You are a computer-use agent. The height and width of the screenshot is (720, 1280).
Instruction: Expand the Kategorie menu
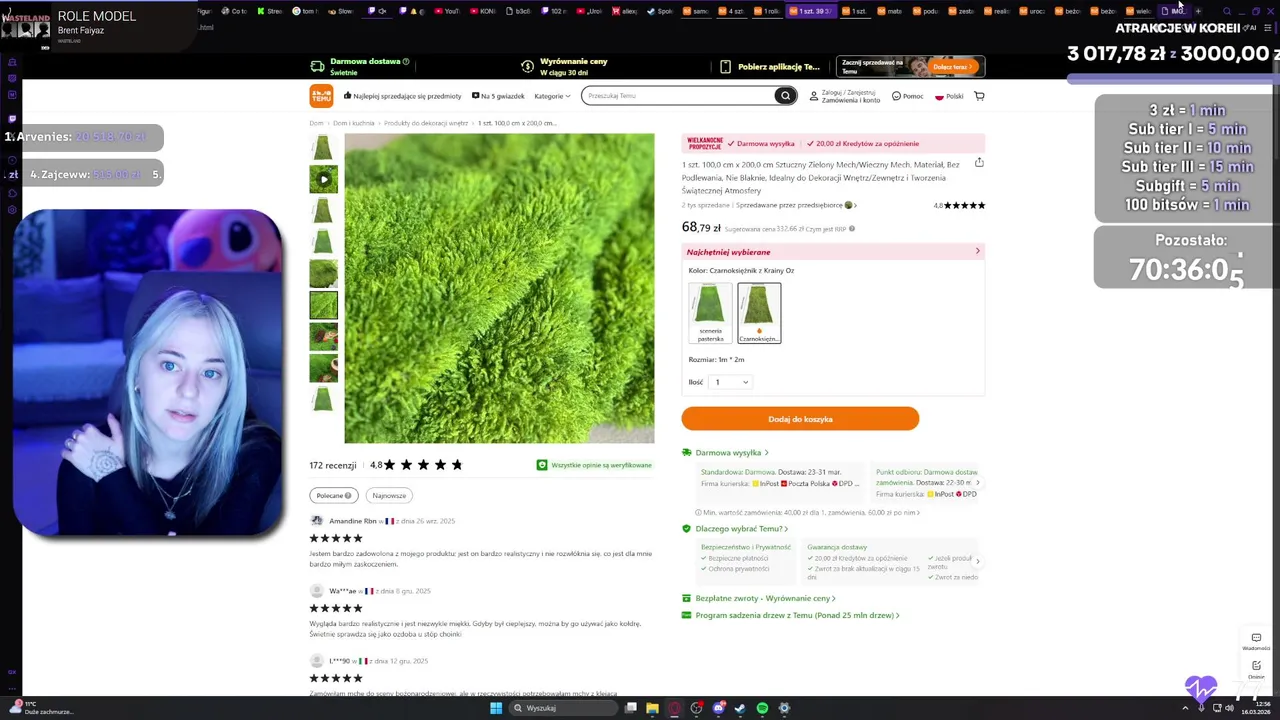pos(552,96)
